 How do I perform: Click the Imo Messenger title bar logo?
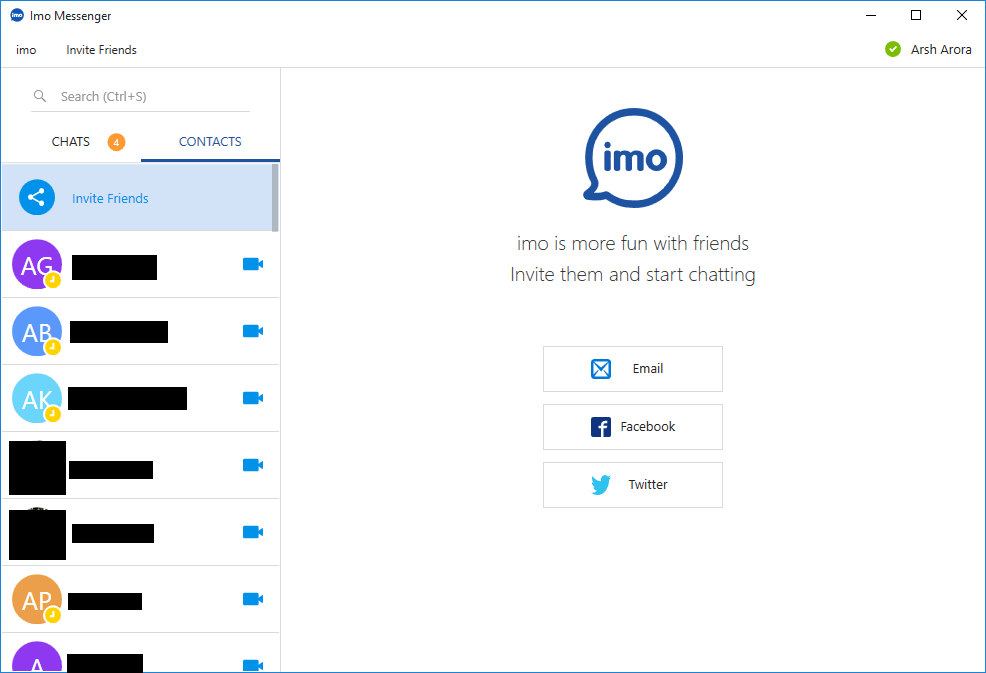click(x=17, y=16)
